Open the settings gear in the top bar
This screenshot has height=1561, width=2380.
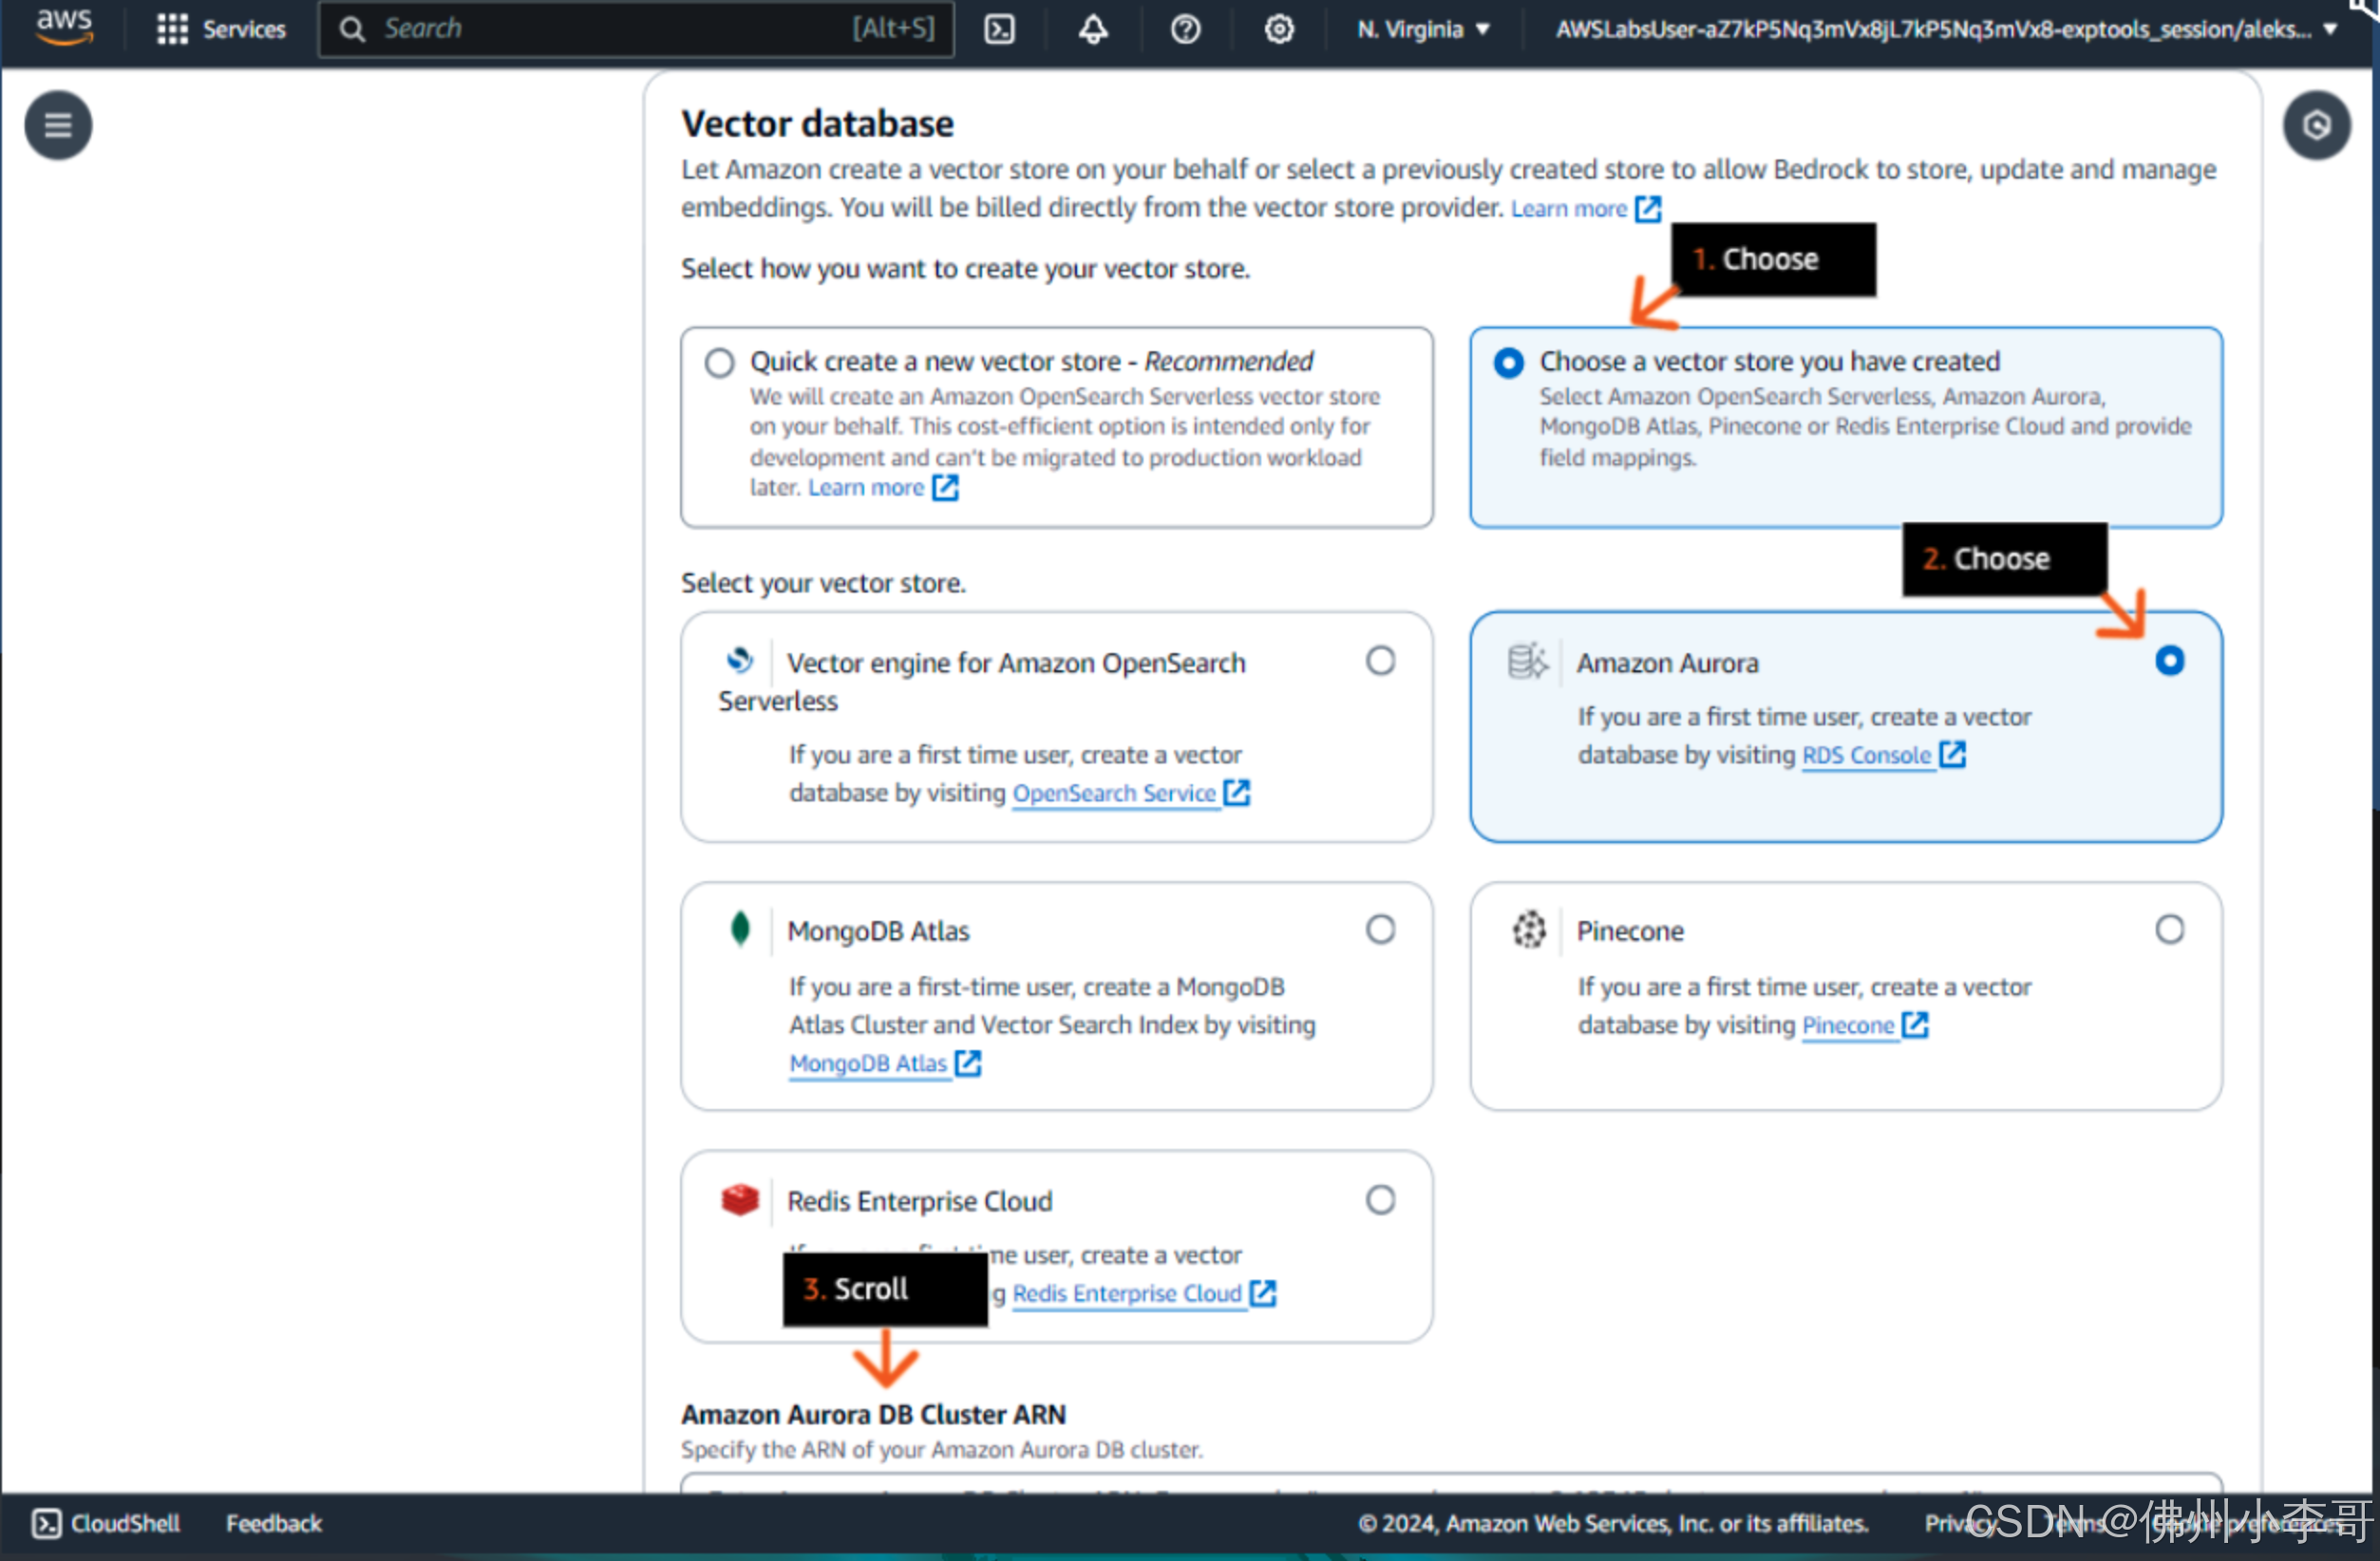[1278, 29]
